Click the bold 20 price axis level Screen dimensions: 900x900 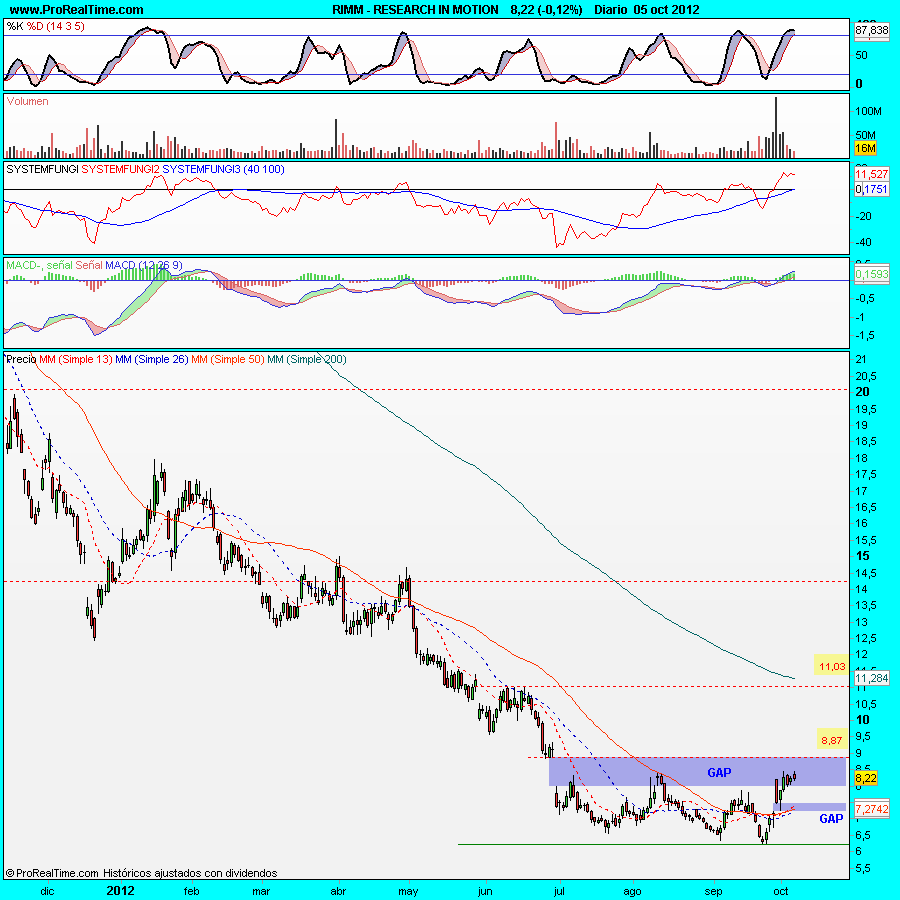click(x=862, y=391)
